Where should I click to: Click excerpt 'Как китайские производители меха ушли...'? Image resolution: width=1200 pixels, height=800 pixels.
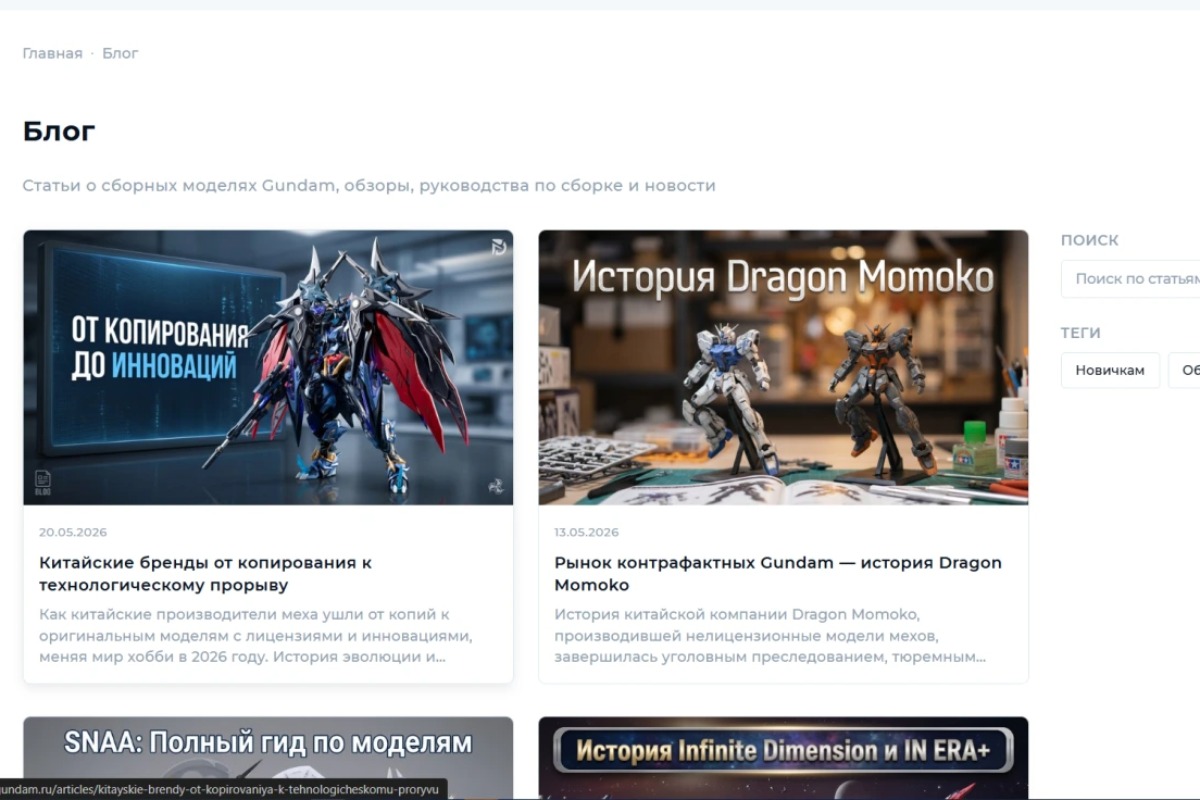click(x=256, y=636)
